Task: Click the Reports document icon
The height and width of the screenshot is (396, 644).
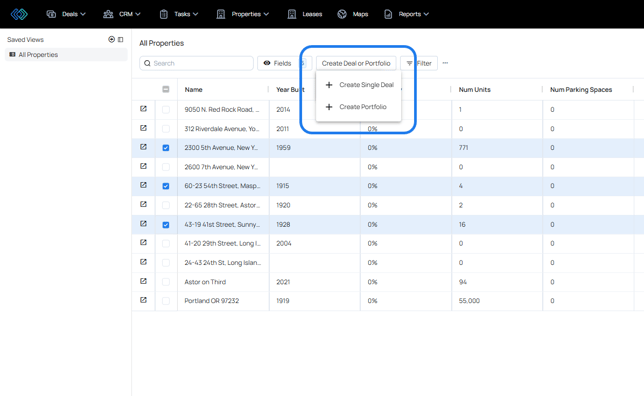Action: 388,14
